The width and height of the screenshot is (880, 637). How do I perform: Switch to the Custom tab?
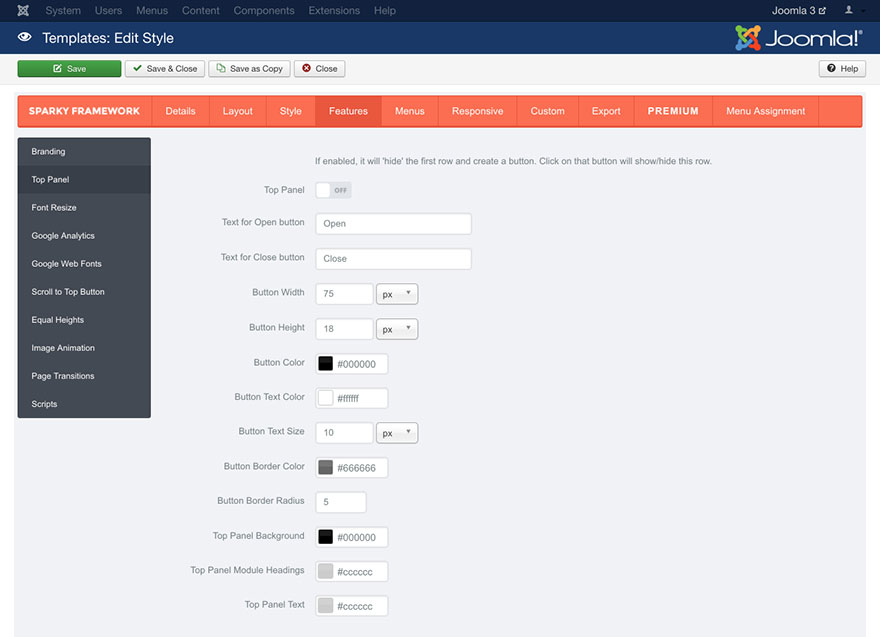coord(548,111)
